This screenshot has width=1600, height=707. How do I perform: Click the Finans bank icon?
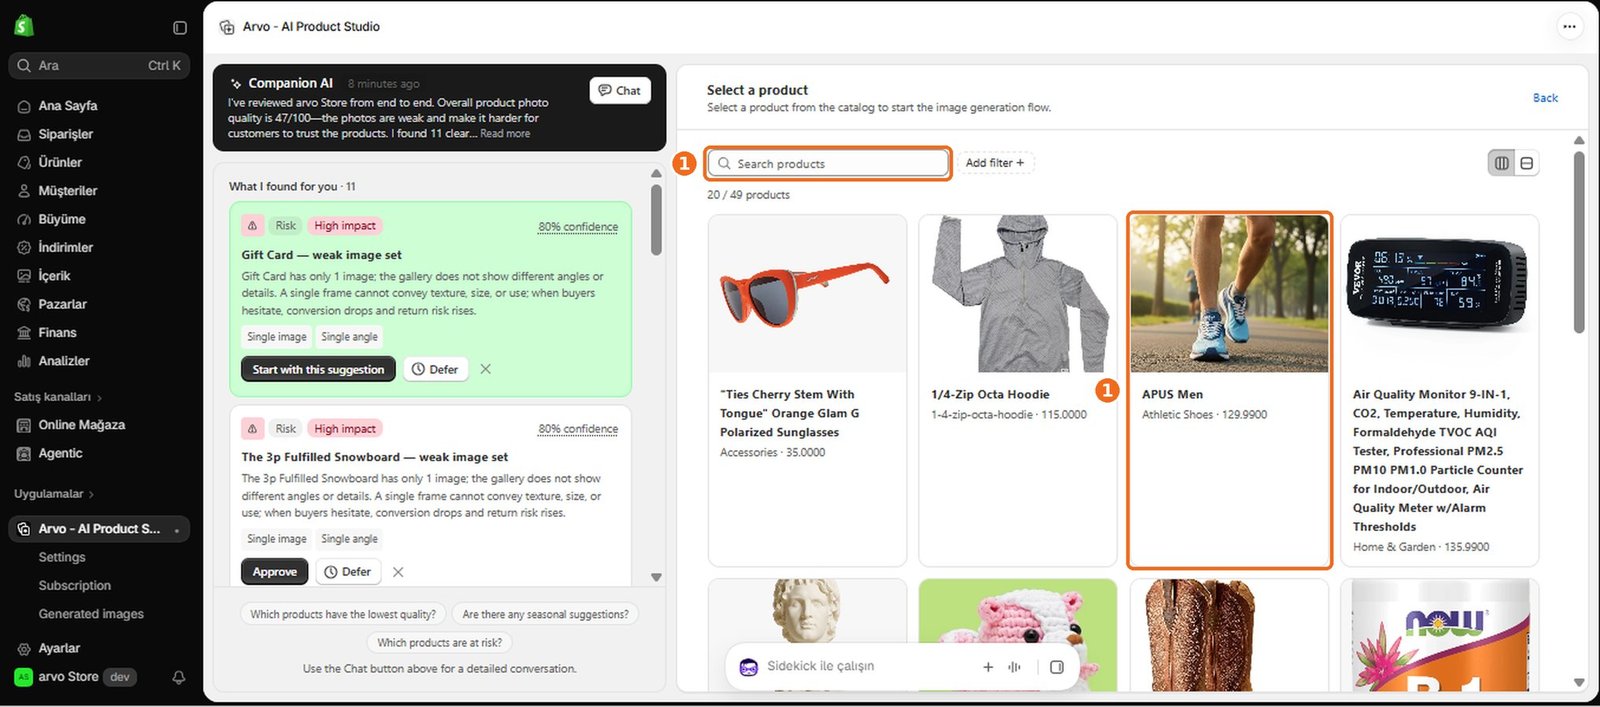pos(24,333)
